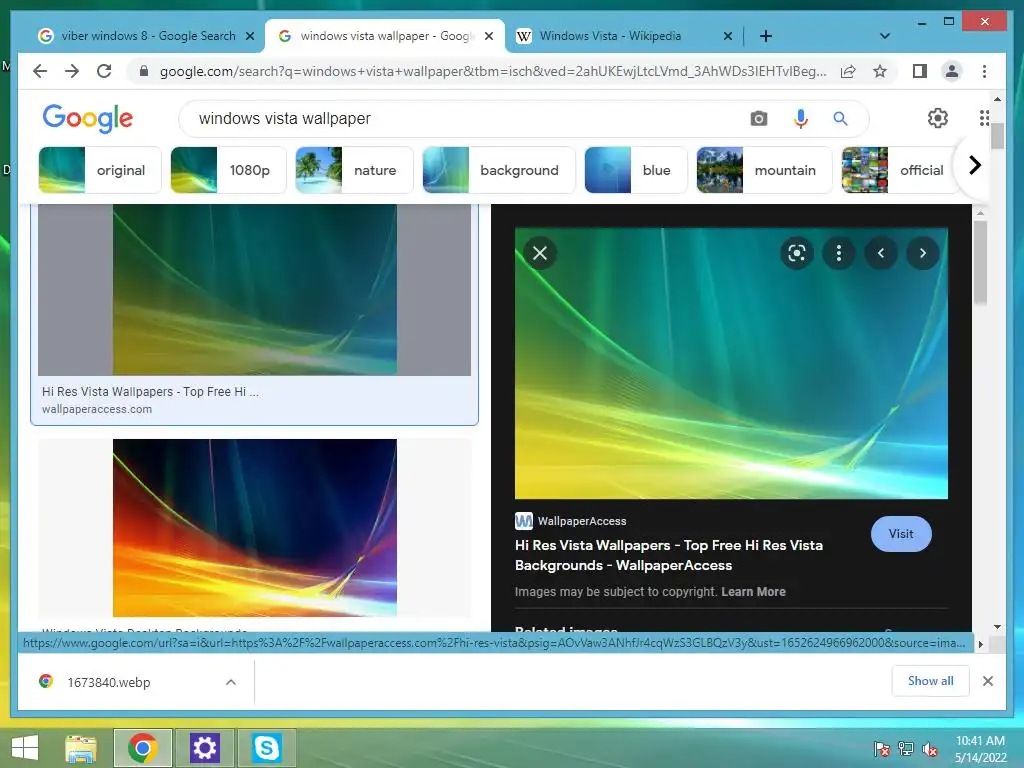Expand options for 1673840.webp download
This screenshot has height=768, width=1024.
tap(231, 682)
